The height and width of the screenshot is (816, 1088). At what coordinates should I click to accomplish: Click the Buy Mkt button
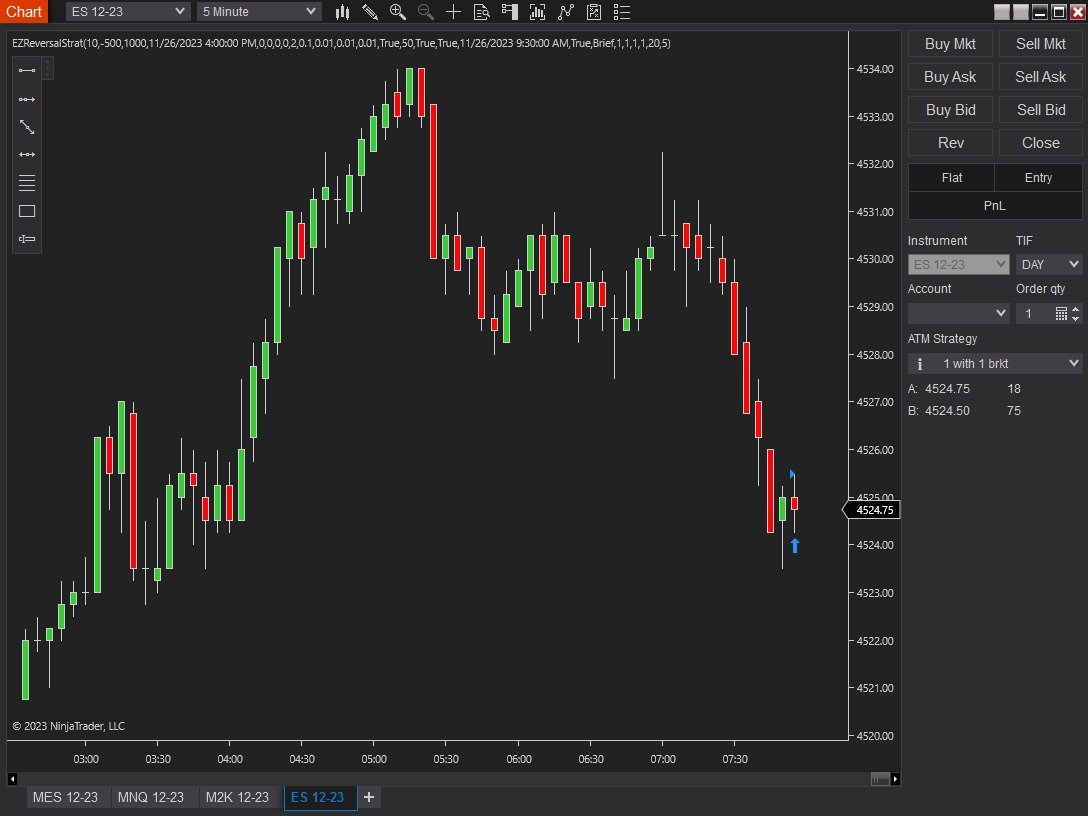coord(950,44)
